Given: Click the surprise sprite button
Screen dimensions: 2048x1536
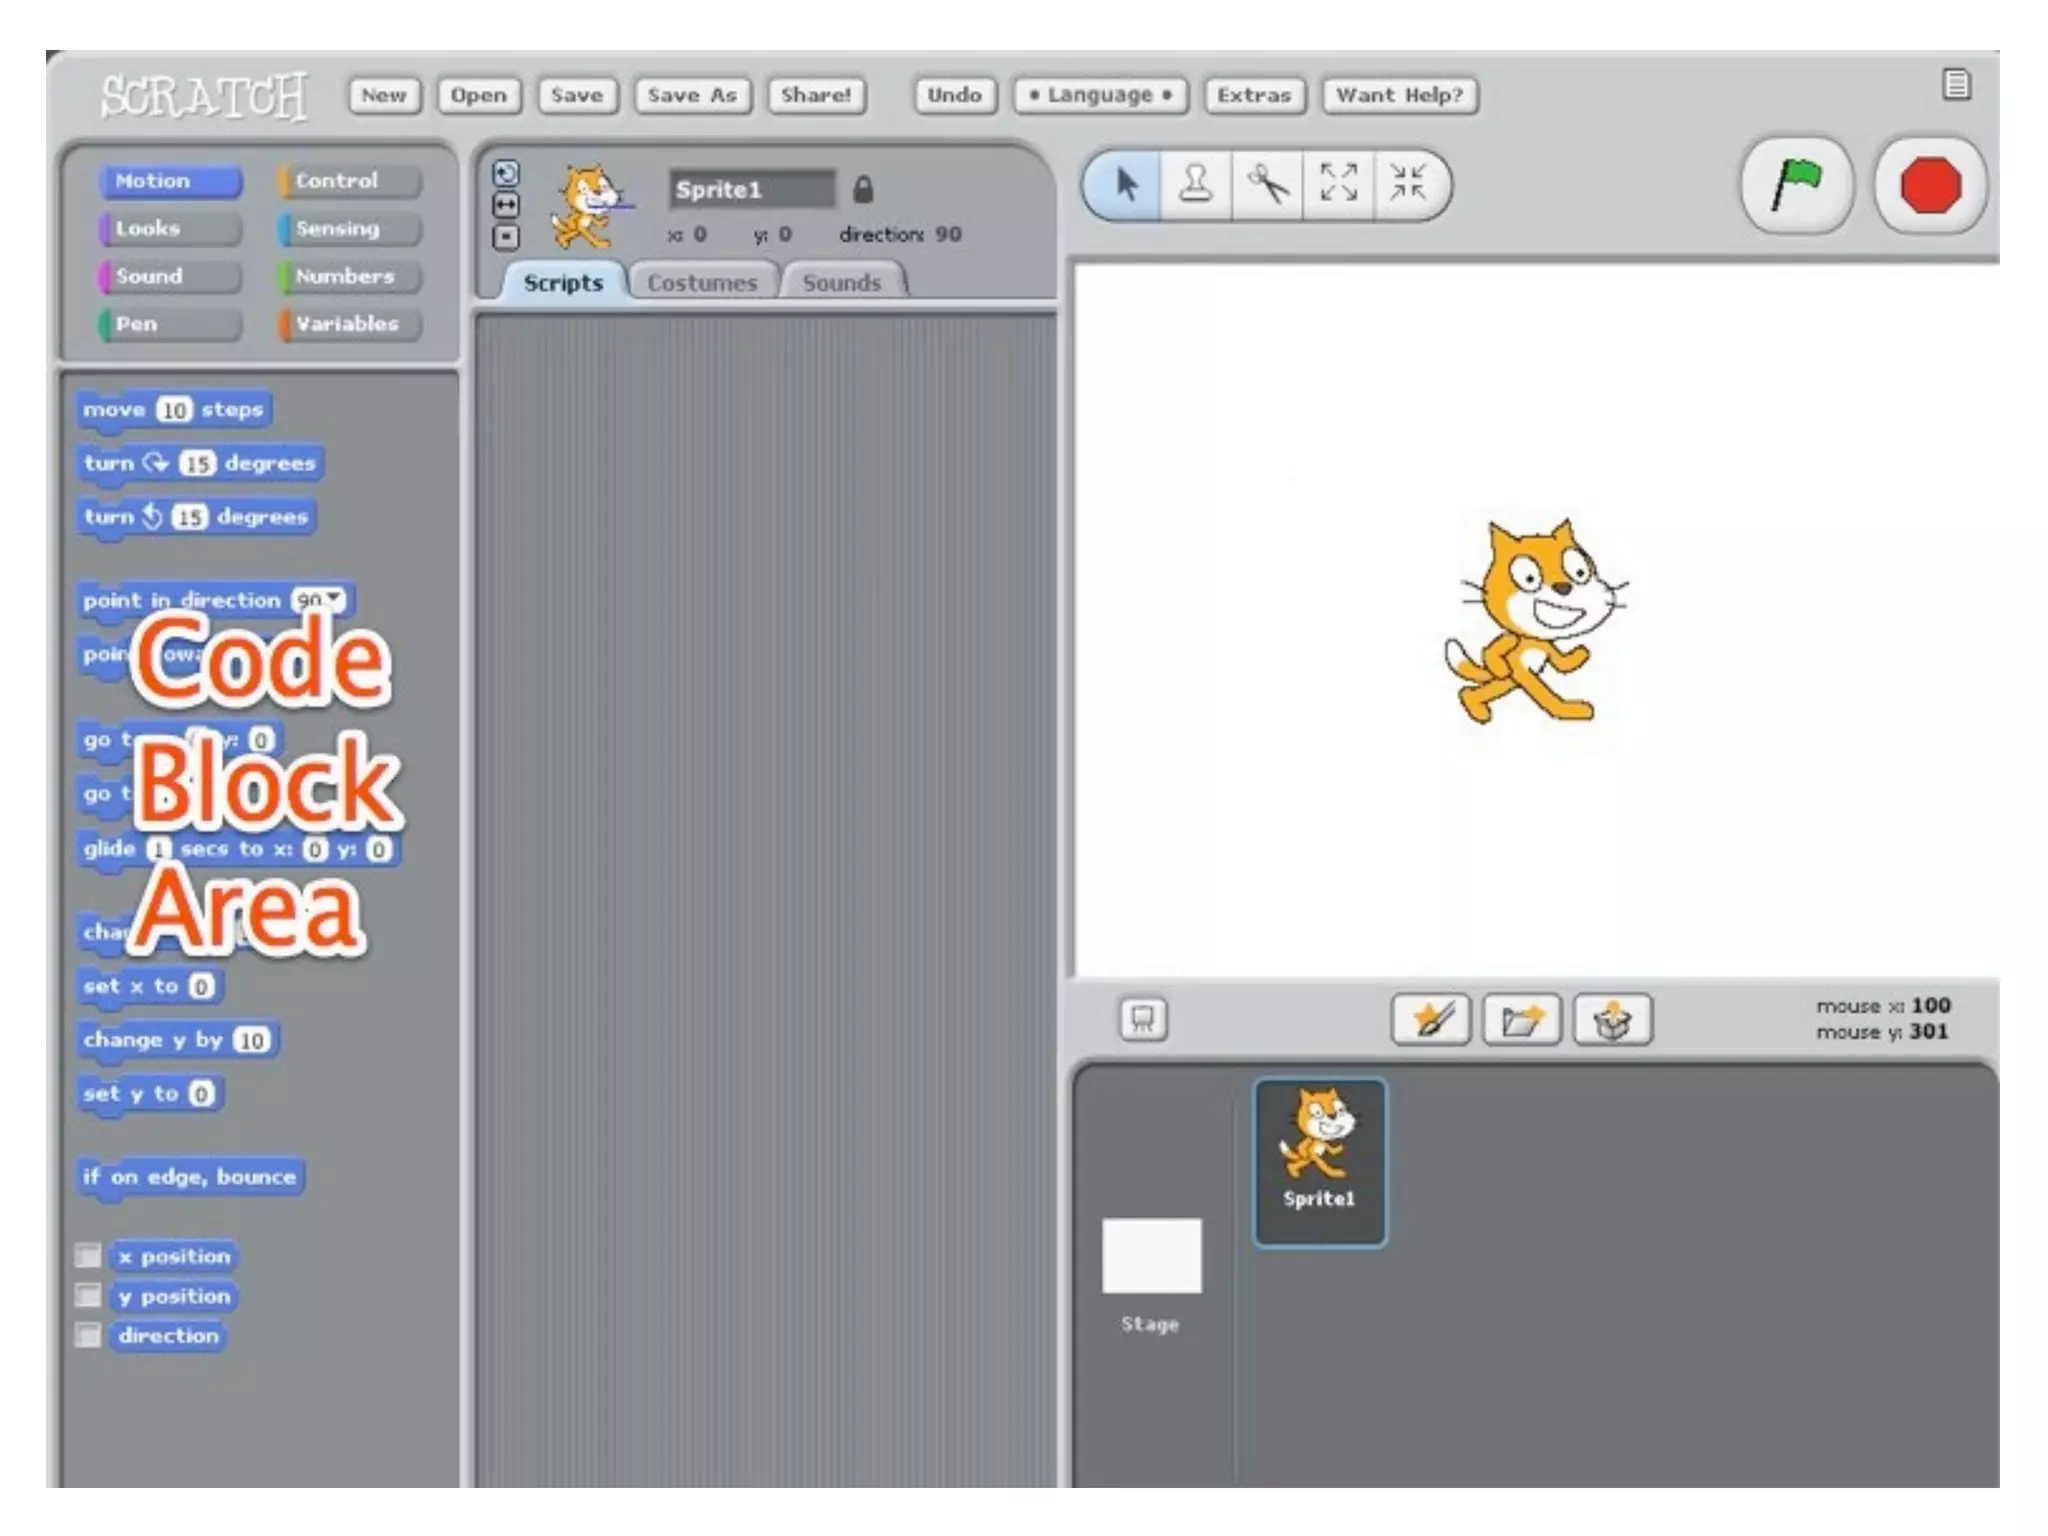Looking at the screenshot, I should coord(1612,1020).
